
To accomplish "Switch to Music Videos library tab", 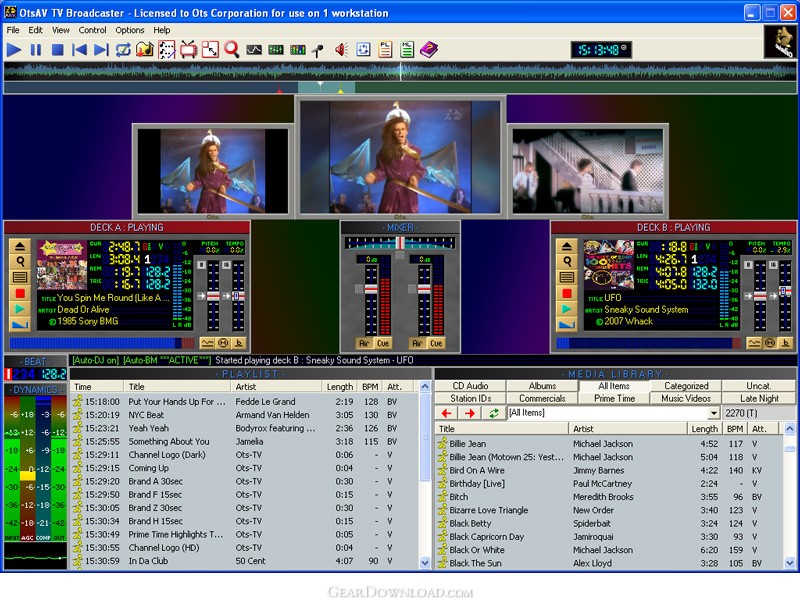I will click(686, 398).
